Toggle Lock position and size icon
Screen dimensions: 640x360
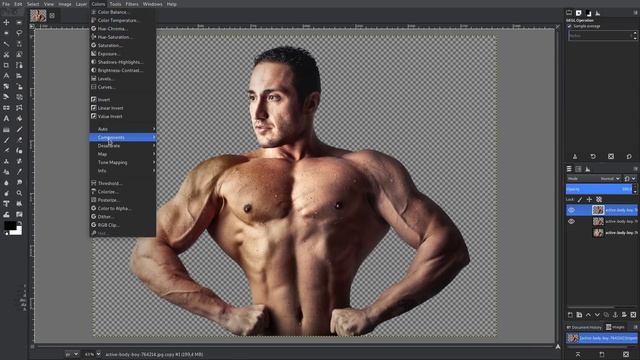point(589,200)
